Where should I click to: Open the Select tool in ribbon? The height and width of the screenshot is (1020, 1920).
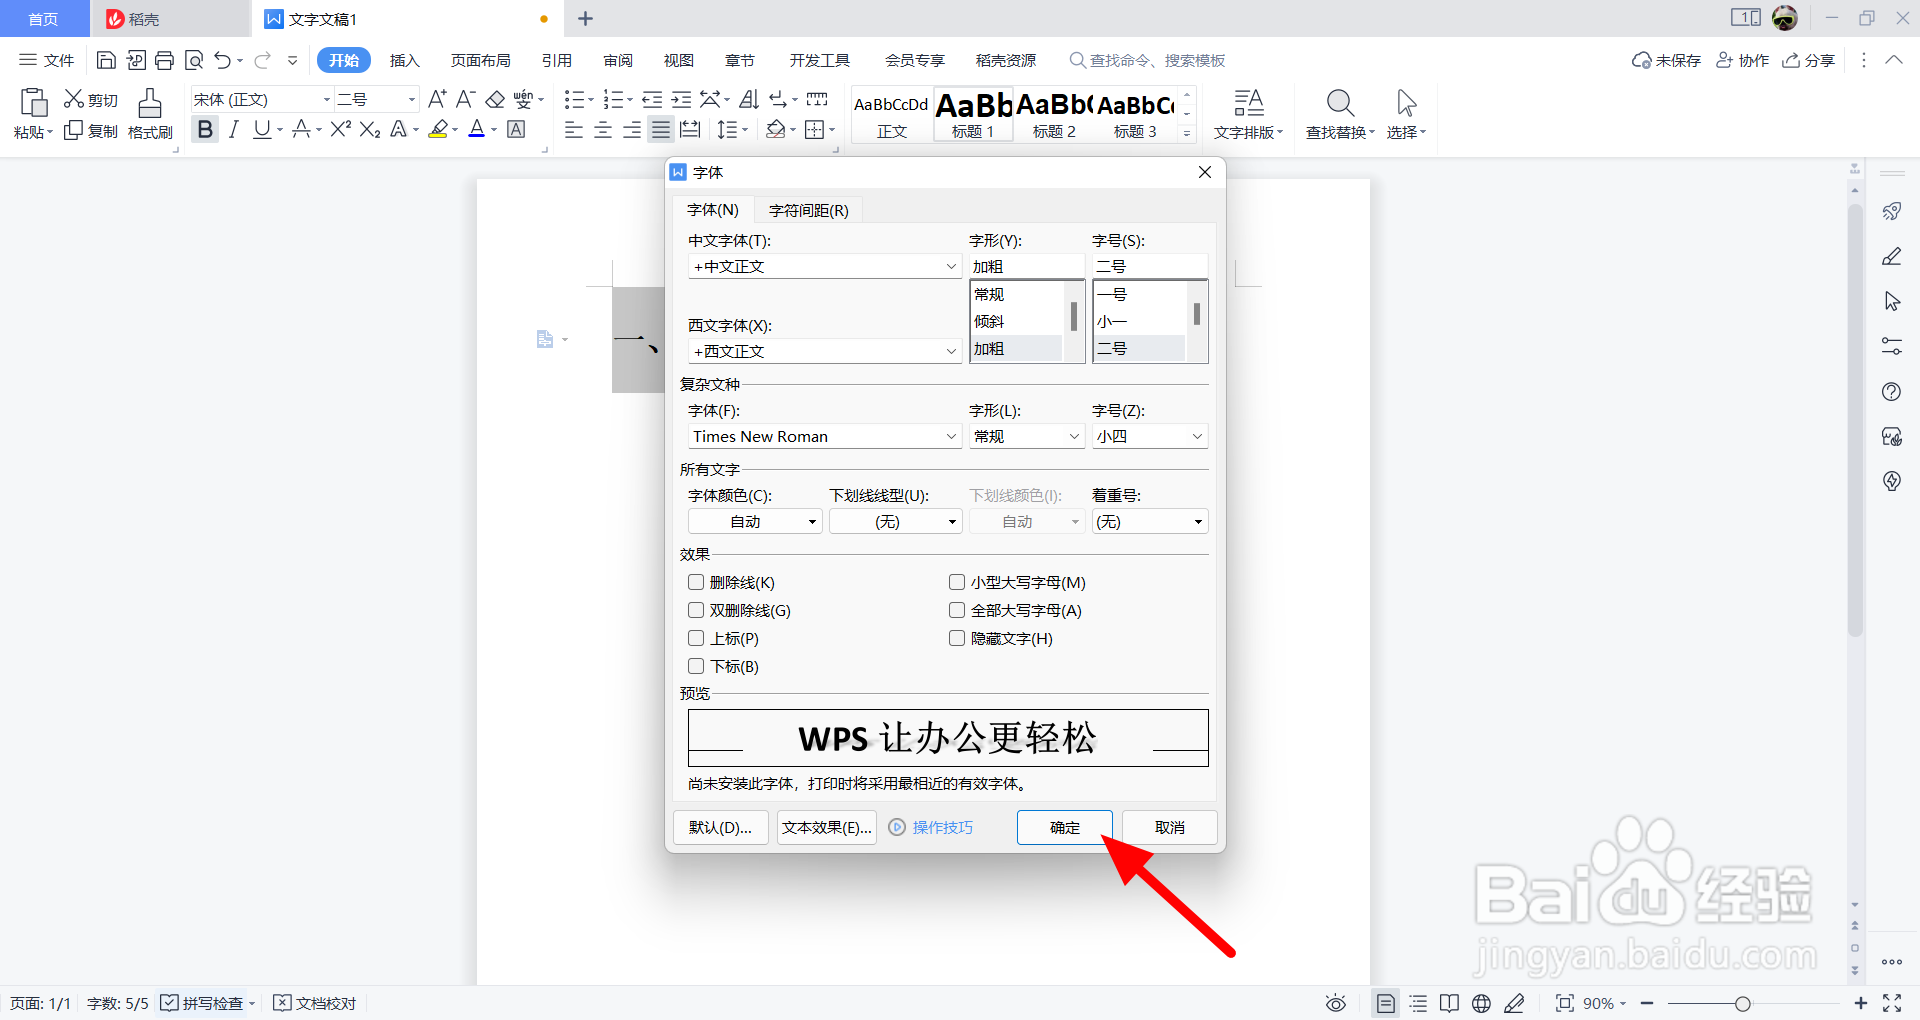(1406, 114)
